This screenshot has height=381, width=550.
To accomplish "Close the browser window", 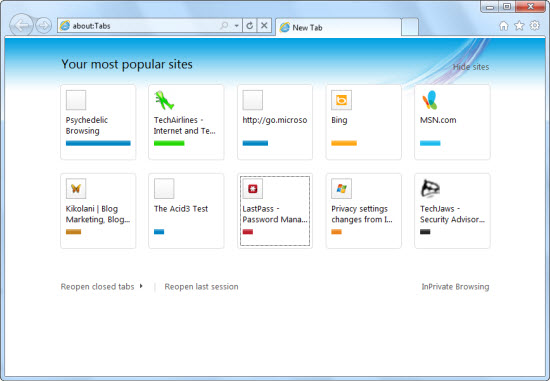I will coord(531,7).
